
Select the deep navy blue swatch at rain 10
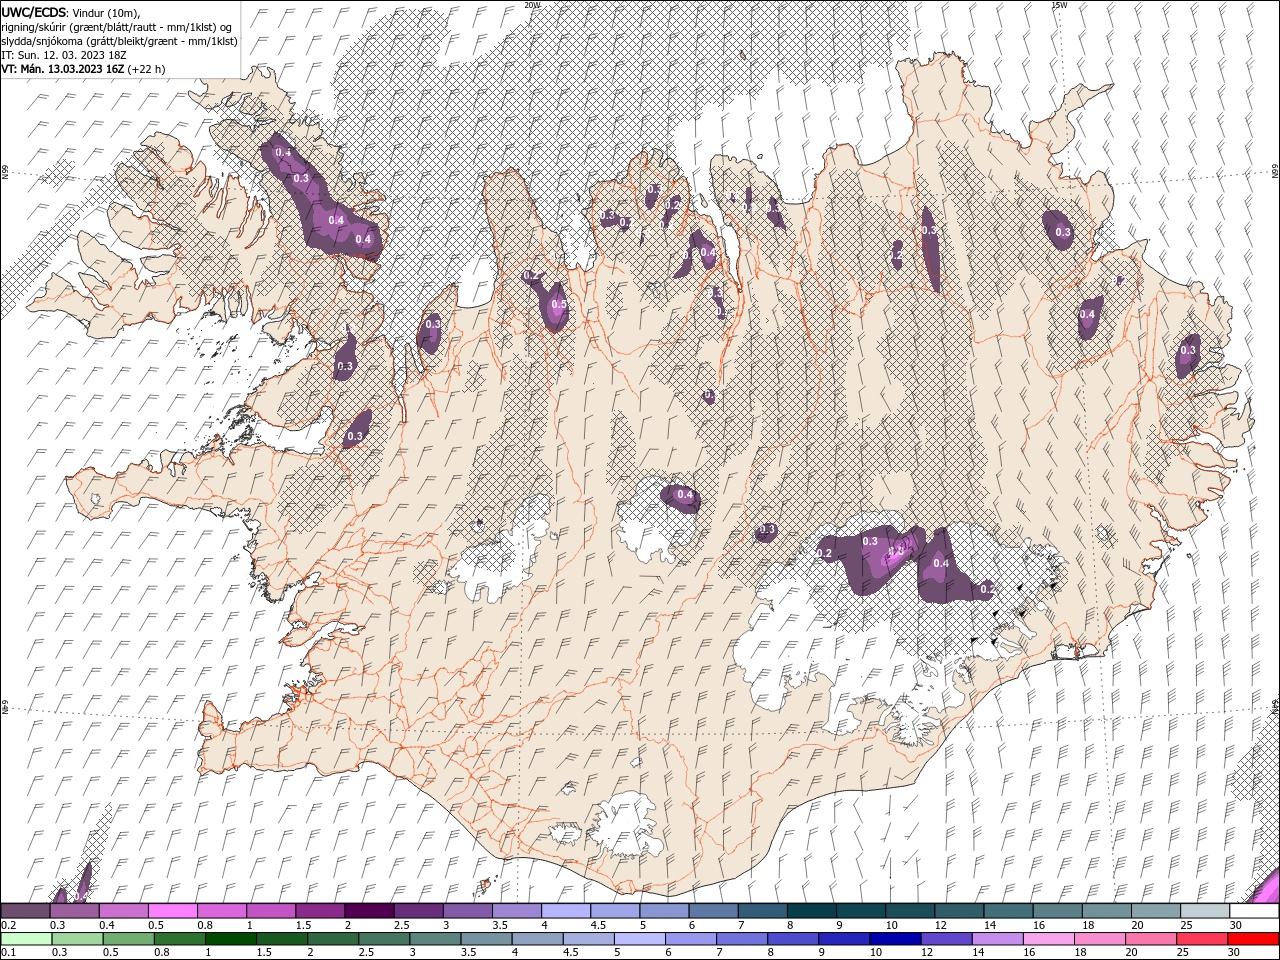(x=895, y=938)
